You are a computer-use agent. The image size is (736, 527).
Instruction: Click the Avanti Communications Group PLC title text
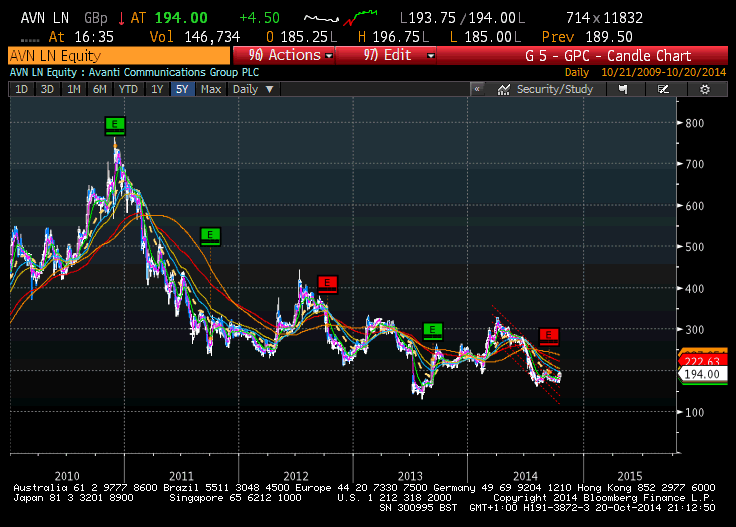[x=174, y=72]
